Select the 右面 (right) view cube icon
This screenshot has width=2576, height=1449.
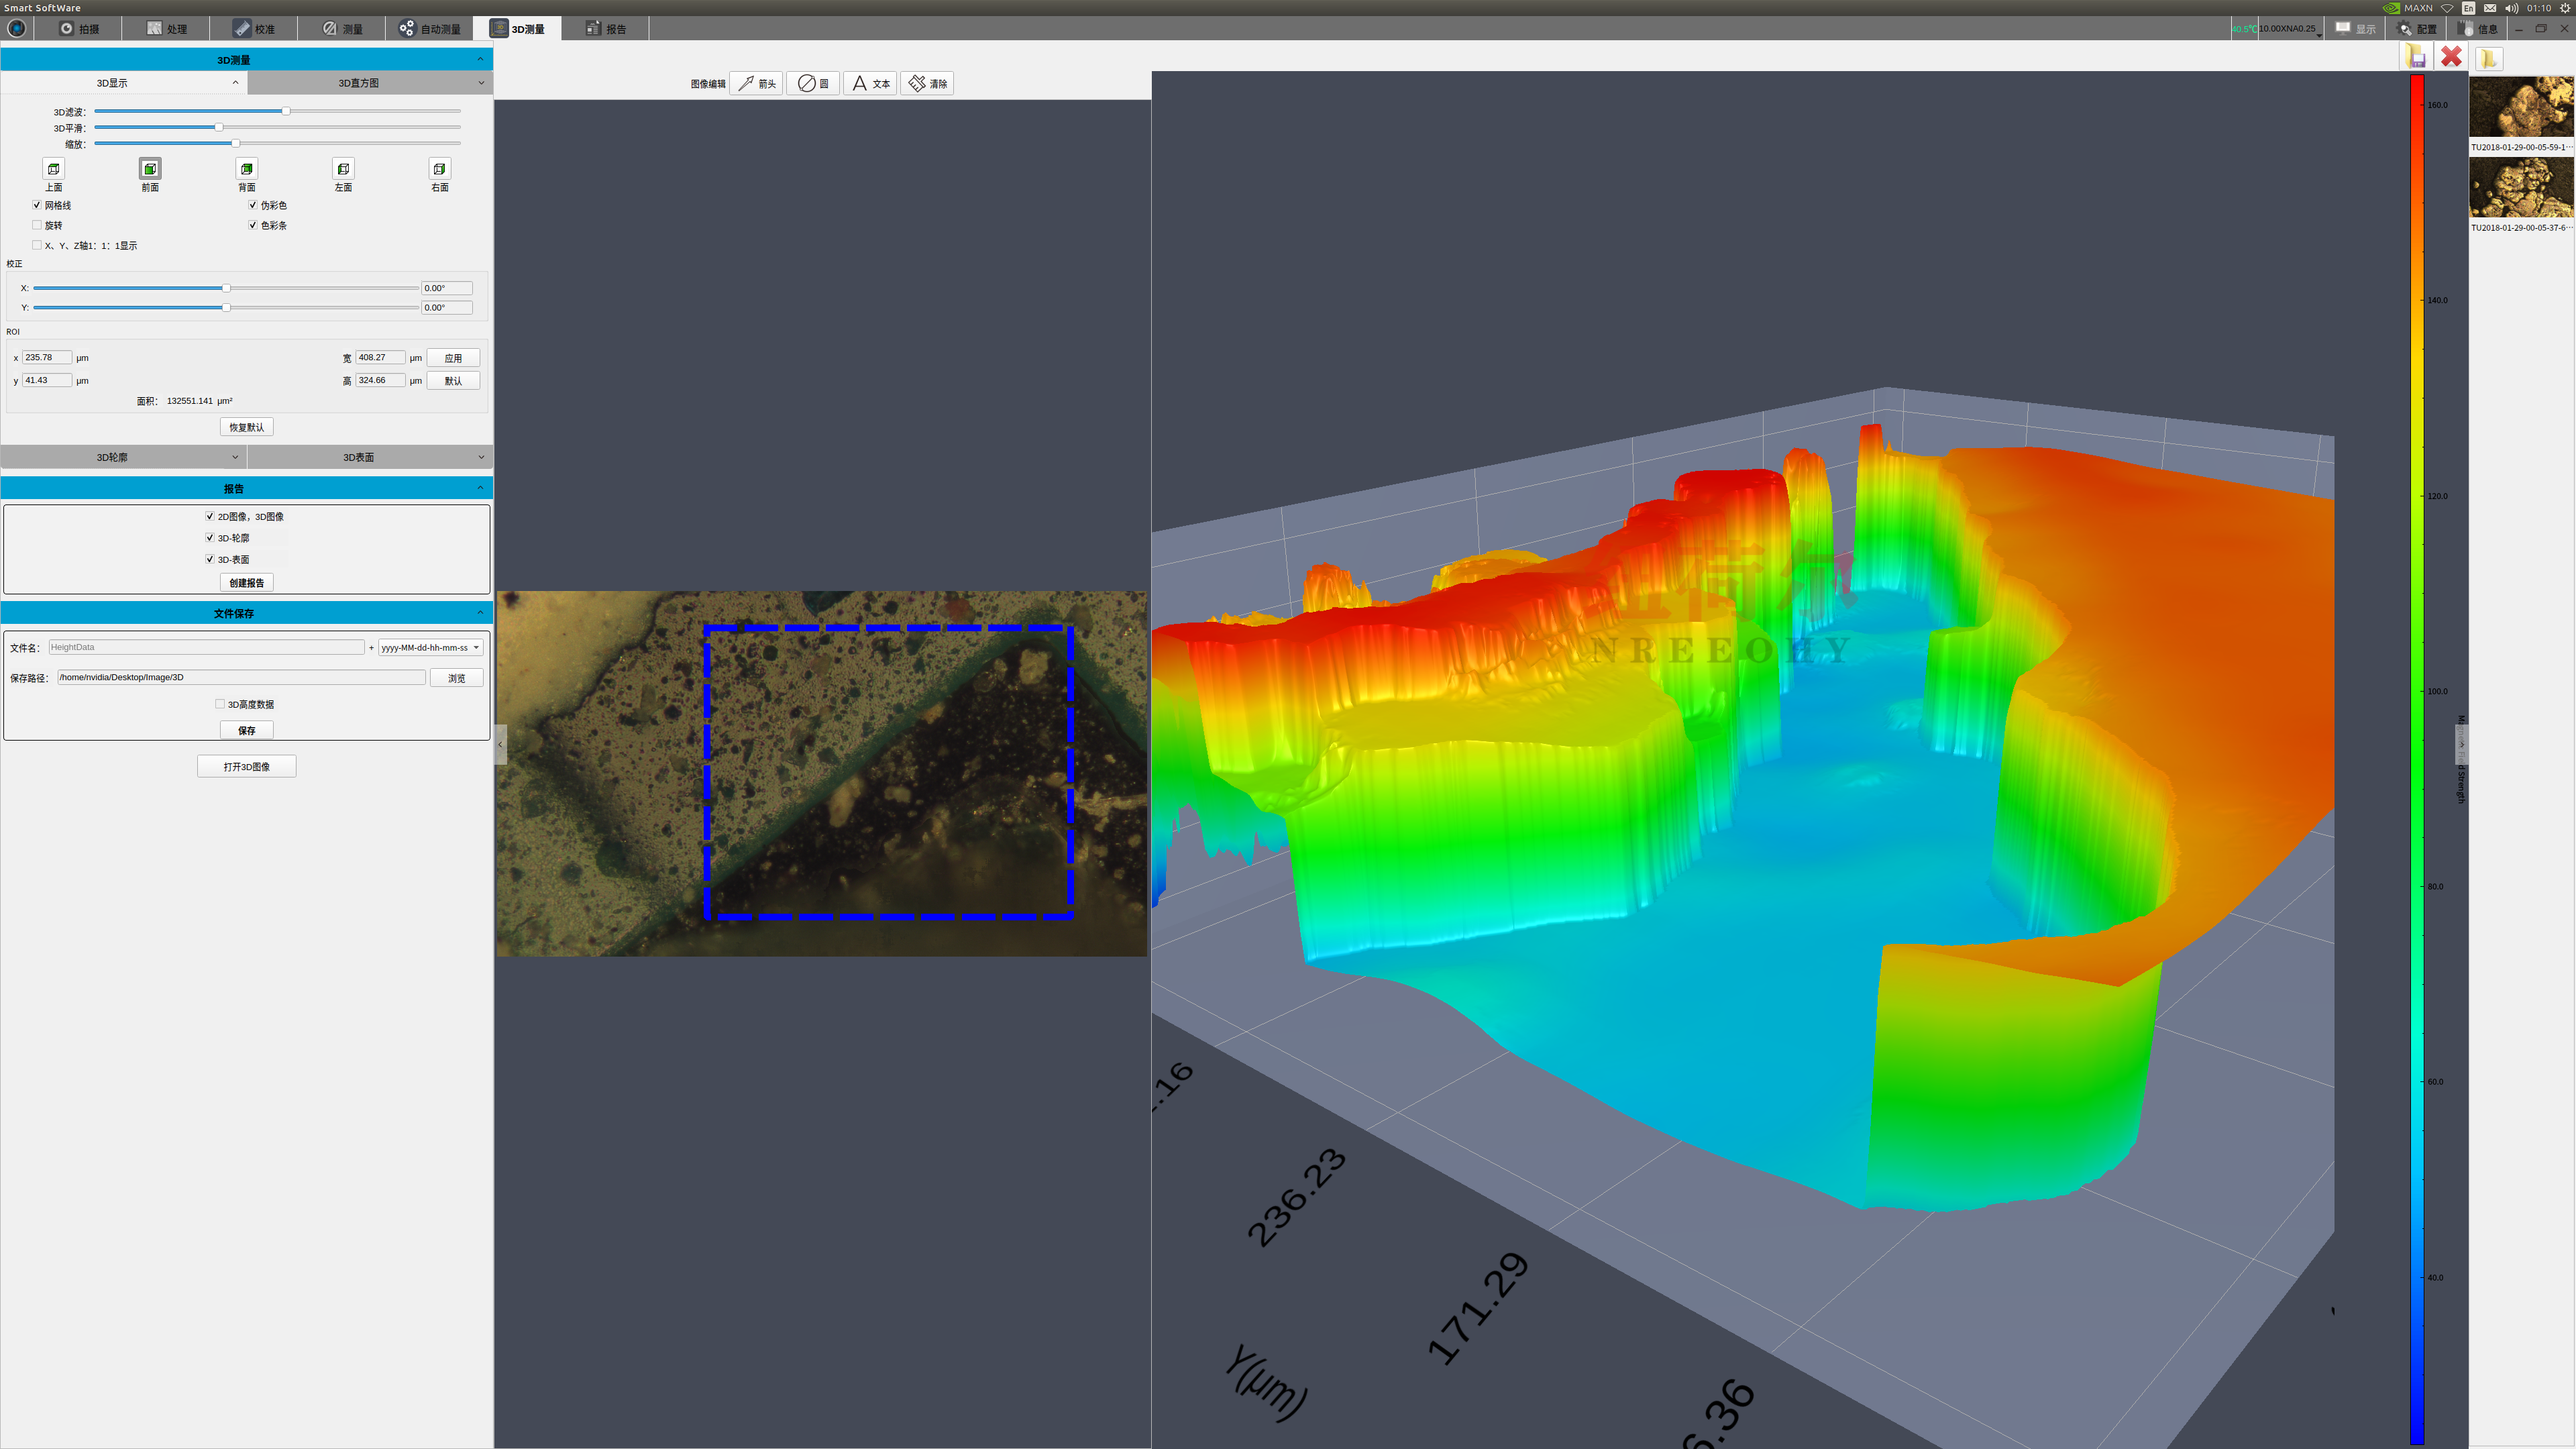click(x=439, y=169)
